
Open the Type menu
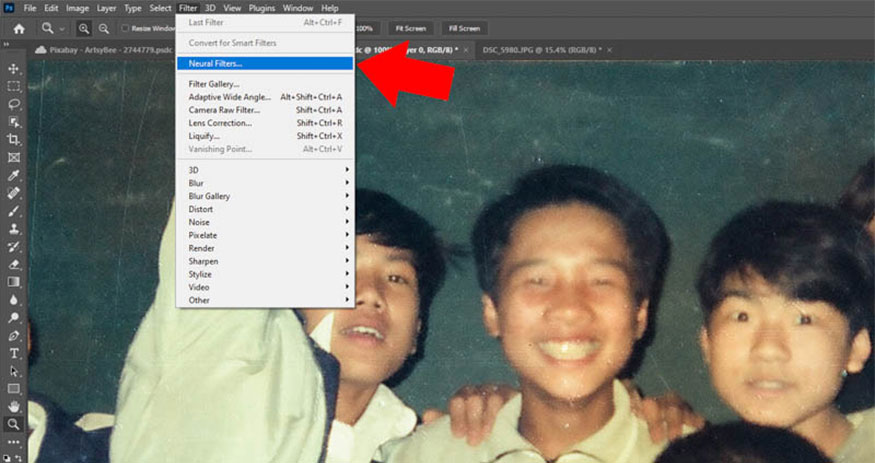(x=133, y=8)
